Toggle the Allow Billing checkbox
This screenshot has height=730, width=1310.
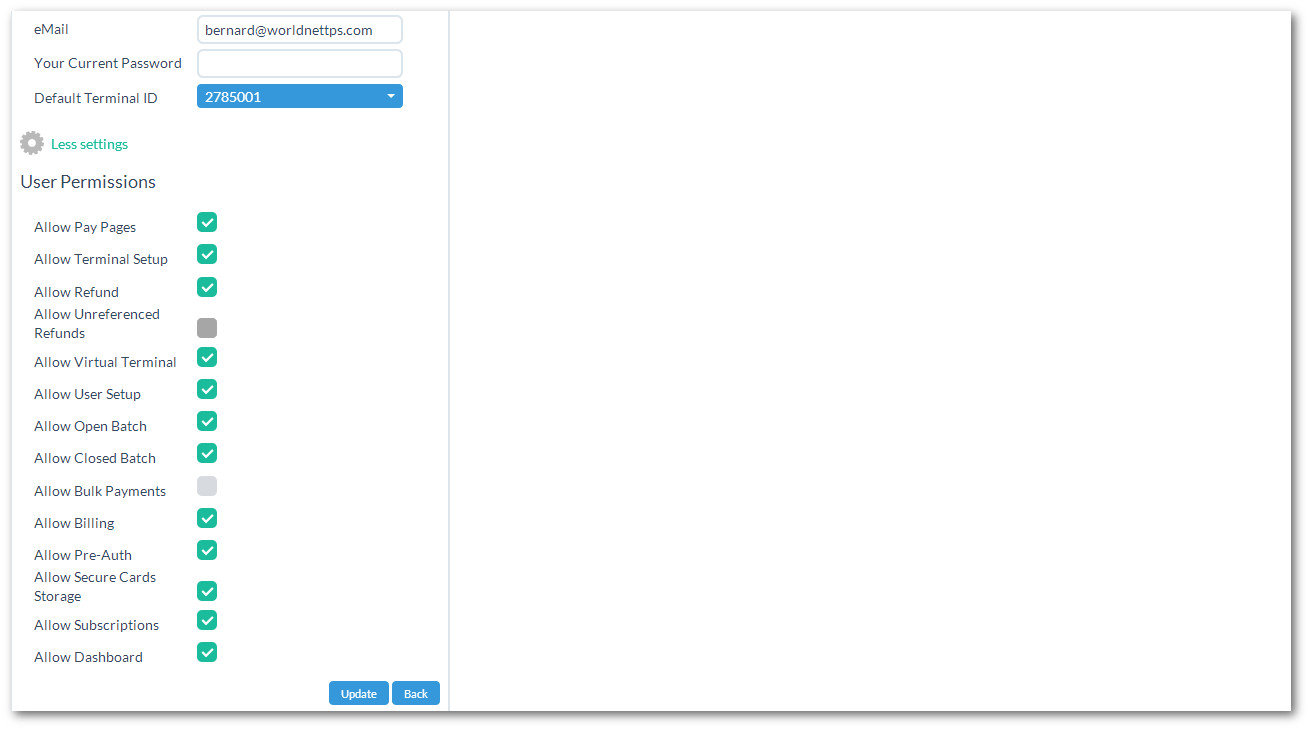(207, 518)
